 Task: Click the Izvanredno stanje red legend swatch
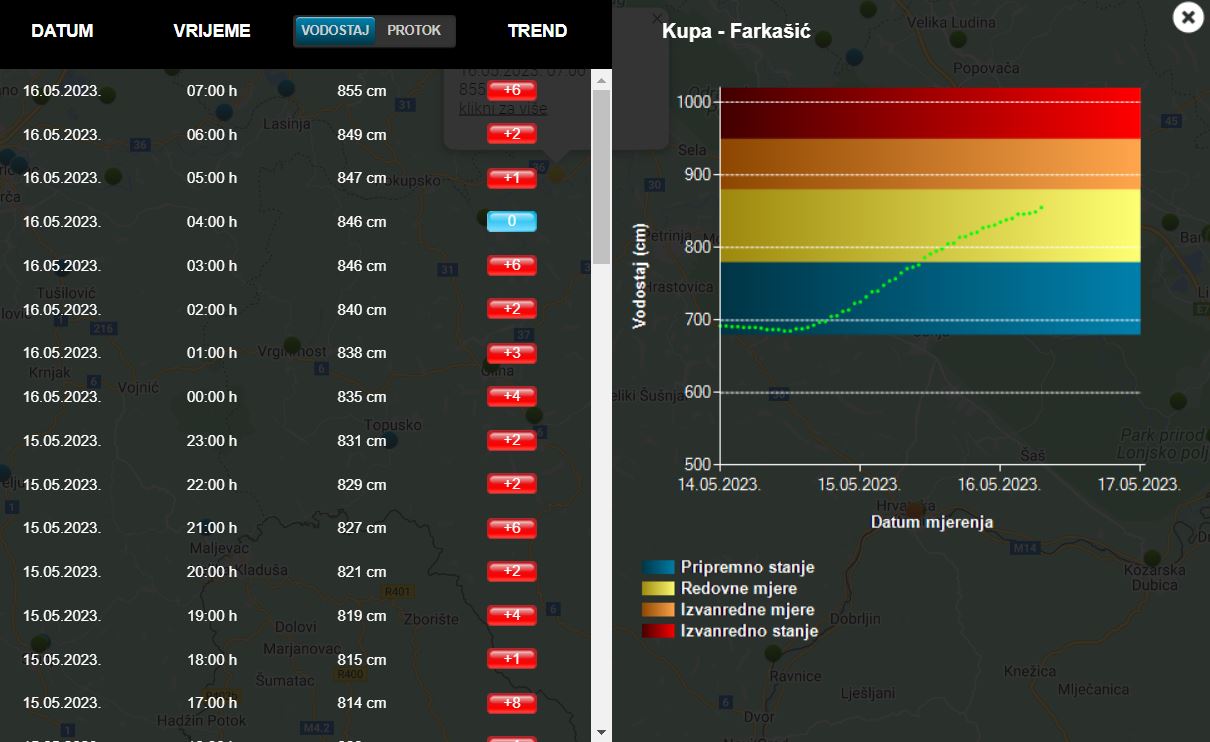[658, 631]
